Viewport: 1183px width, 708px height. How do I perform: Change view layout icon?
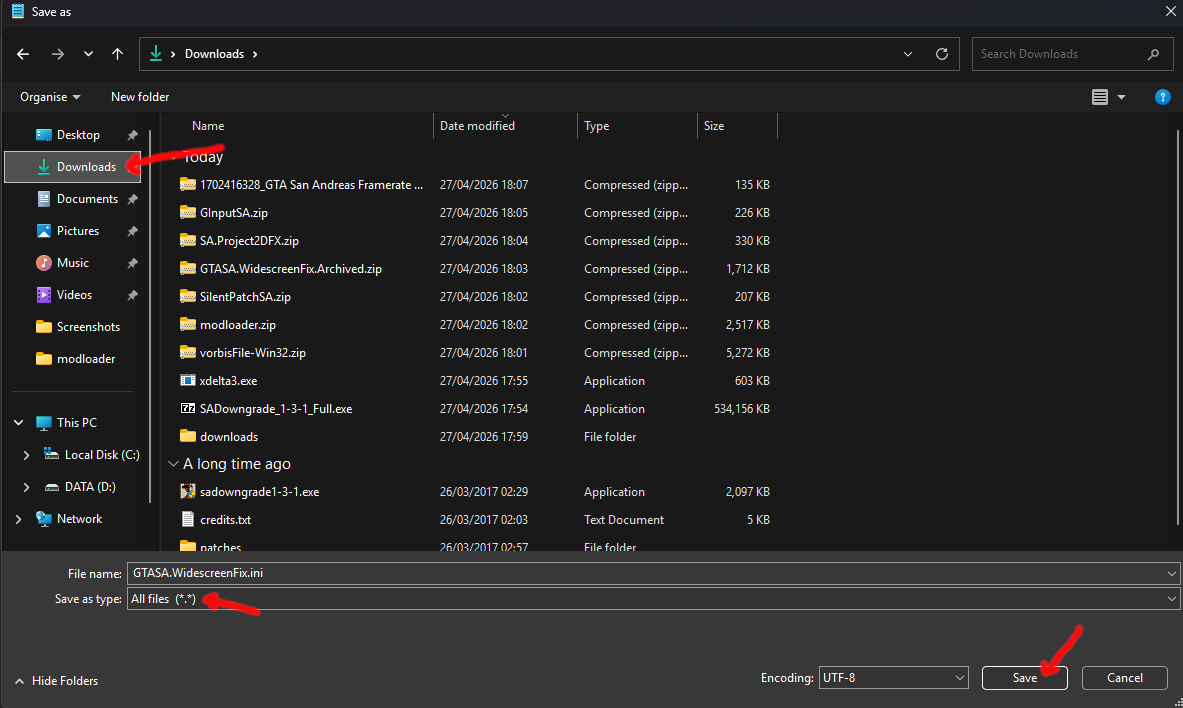pos(1100,97)
